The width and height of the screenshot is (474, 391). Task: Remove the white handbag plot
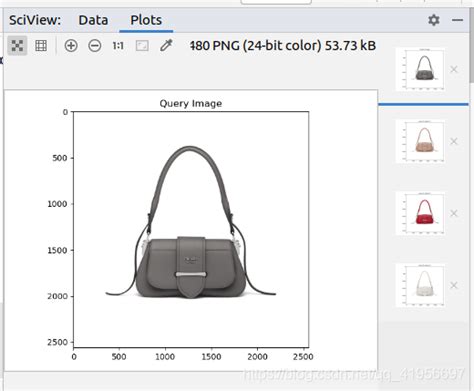pos(454,285)
